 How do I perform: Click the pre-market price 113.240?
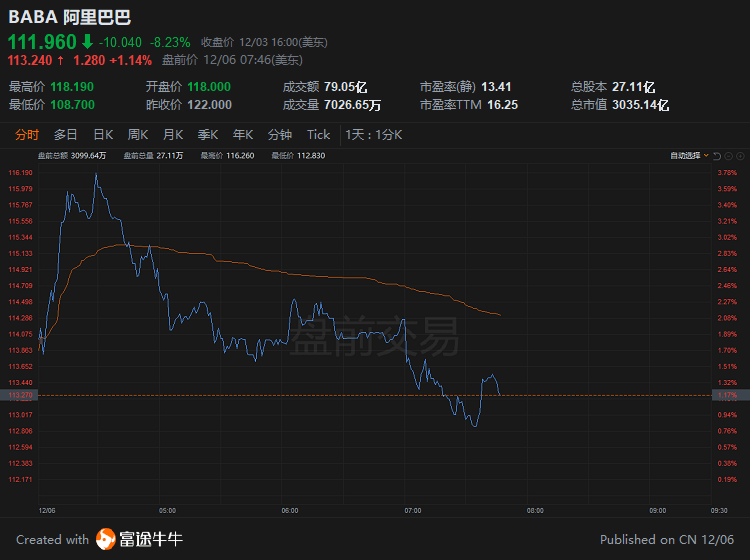click(x=30, y=60)
